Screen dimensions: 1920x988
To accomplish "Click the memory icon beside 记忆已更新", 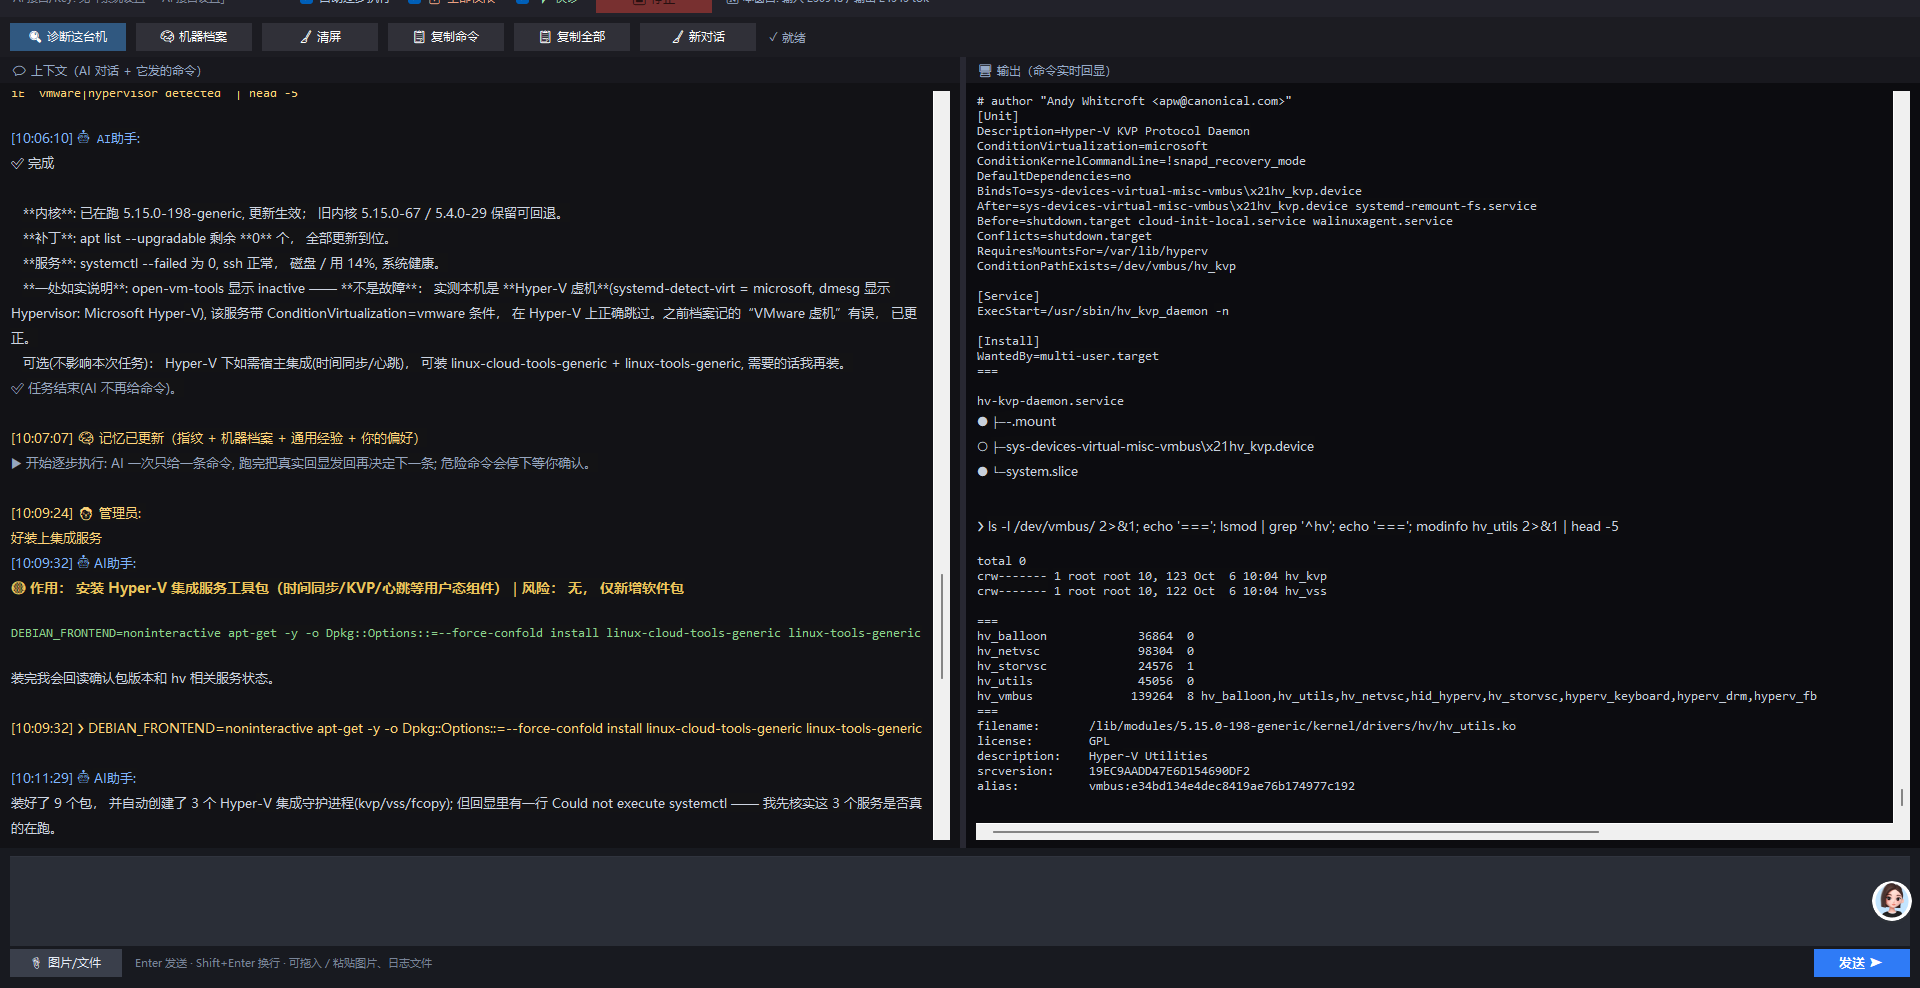I will 86,438.
